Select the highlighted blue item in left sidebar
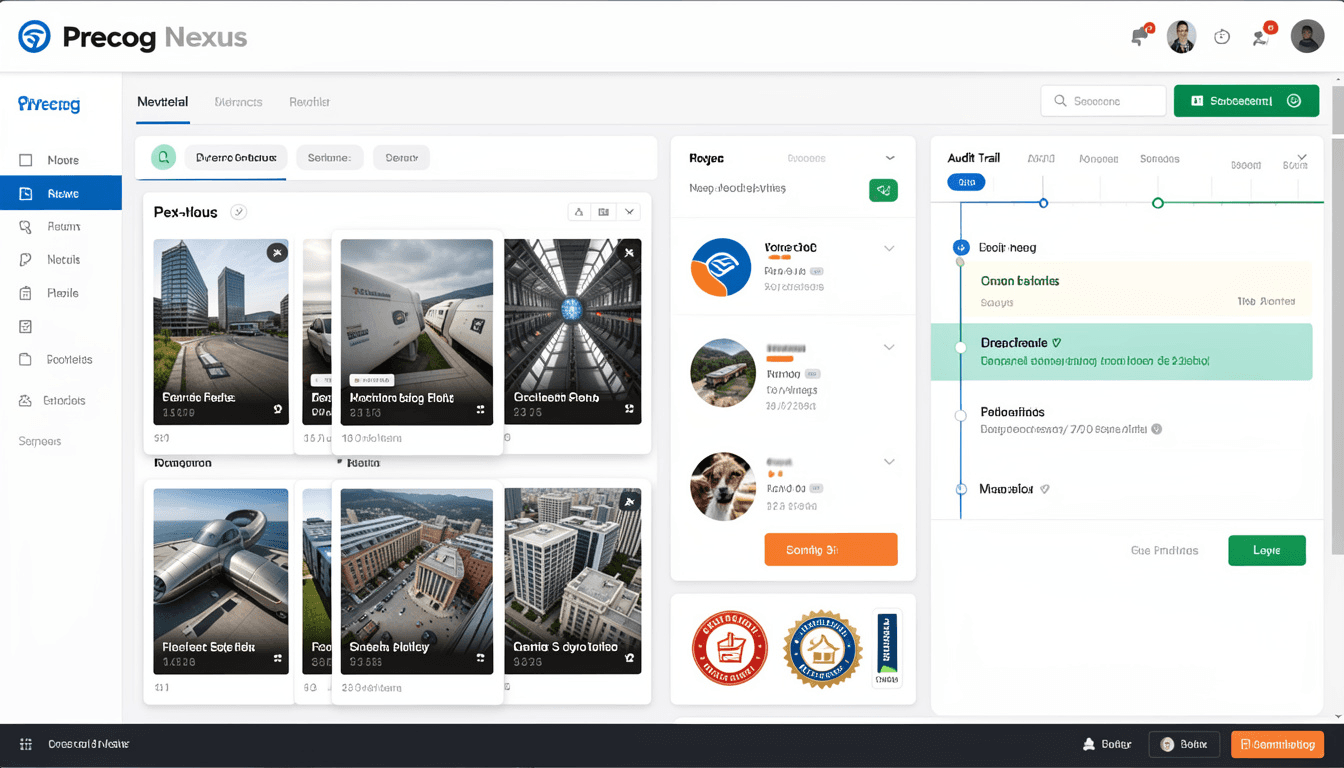1344x768 pixels. tap(61, 193)
